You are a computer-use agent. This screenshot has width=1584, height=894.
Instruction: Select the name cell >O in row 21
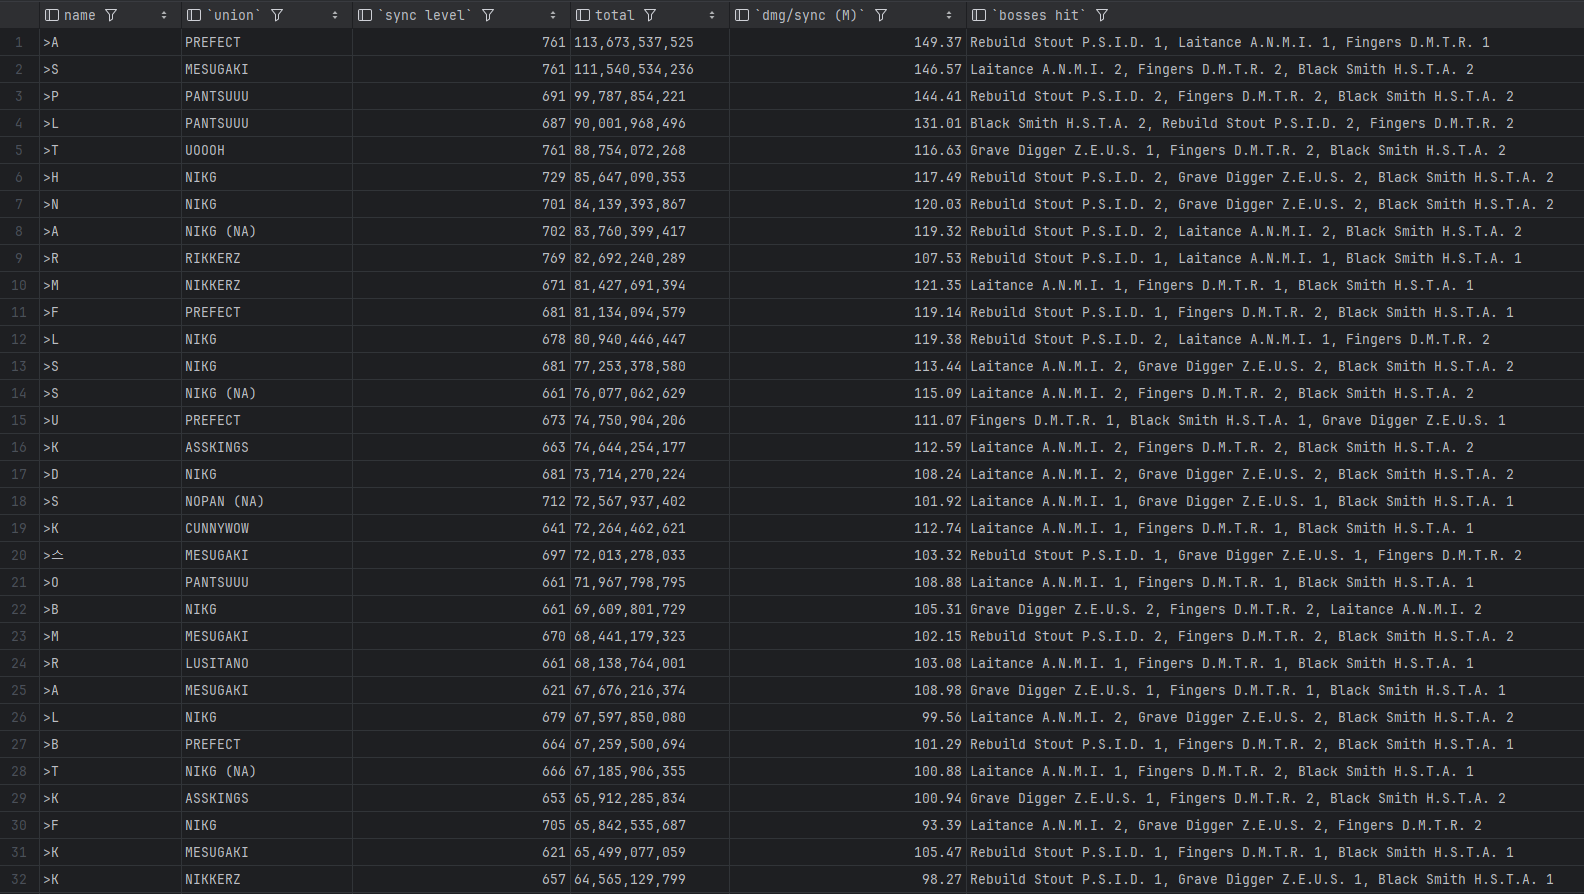[x=110, y=582]
